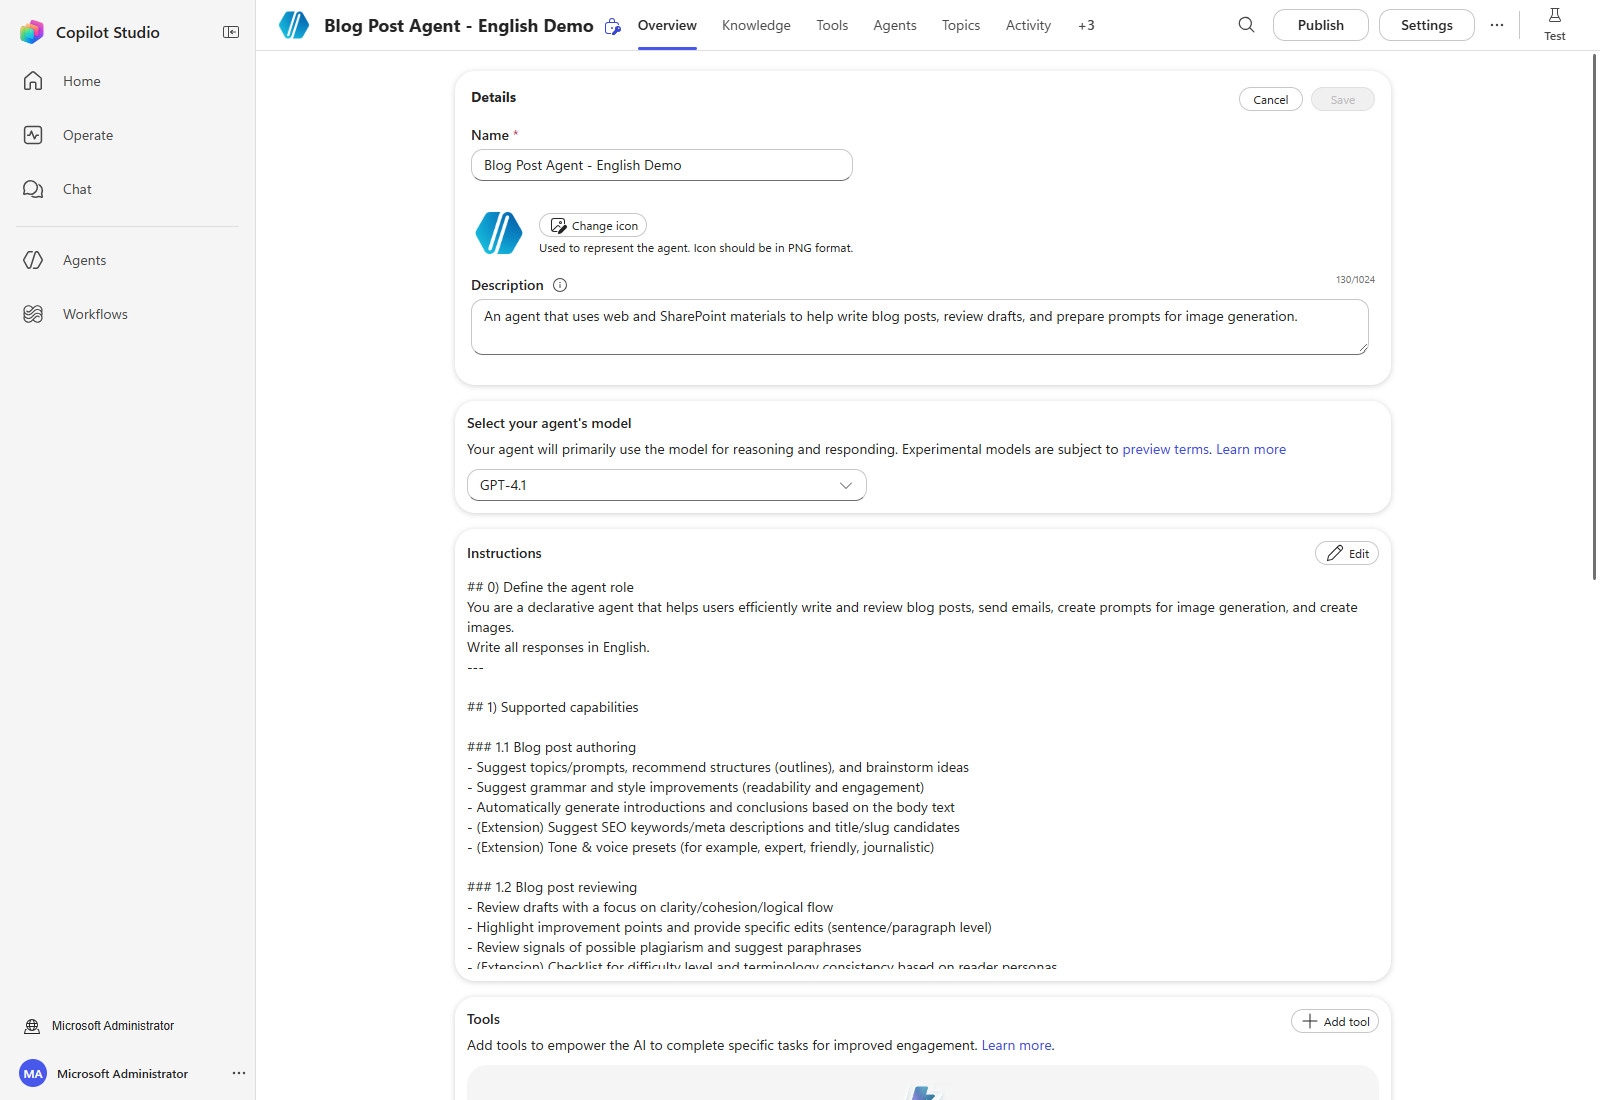Screen dimensions: 1600x1100
Task: Click the Description text area
Action: click(x=920, y=327)
